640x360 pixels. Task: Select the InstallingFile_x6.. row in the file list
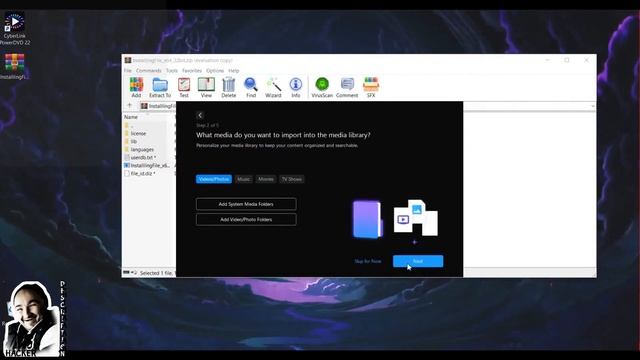tap(147, 165)
